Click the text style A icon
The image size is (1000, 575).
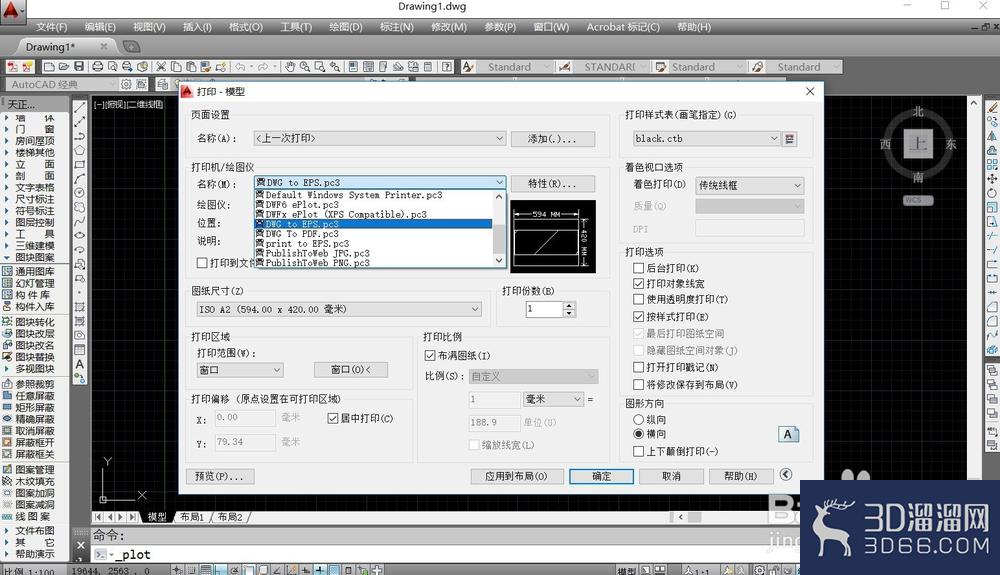point(468,66)
